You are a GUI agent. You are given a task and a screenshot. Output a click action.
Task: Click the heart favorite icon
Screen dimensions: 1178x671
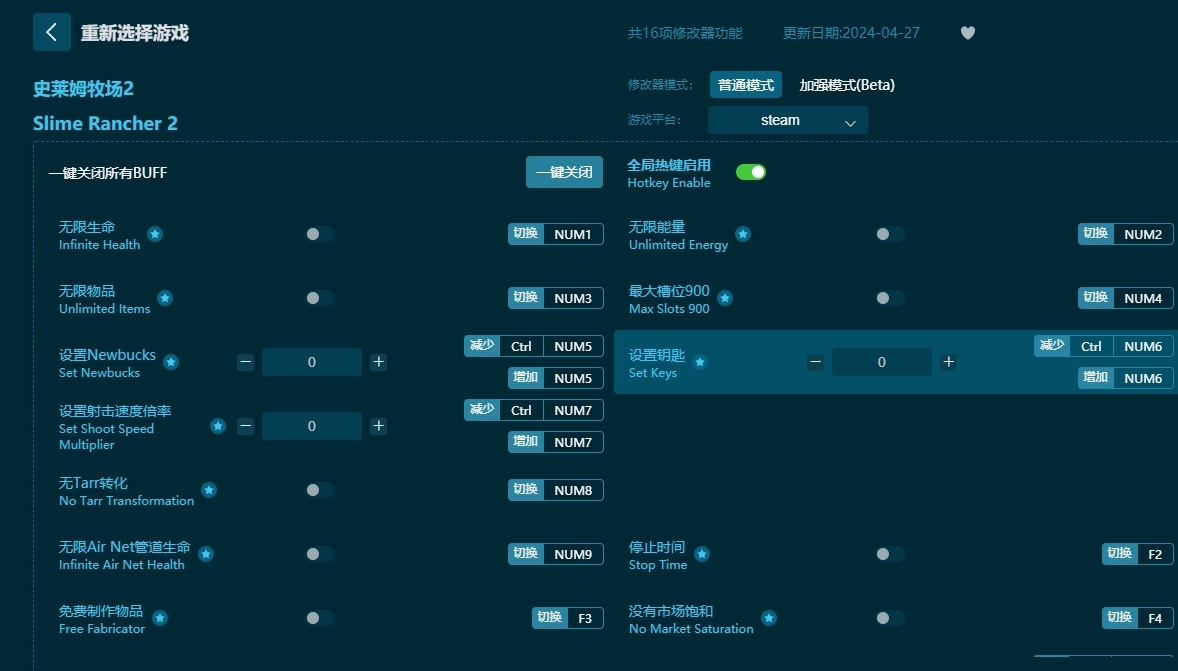tap(967, 32)
